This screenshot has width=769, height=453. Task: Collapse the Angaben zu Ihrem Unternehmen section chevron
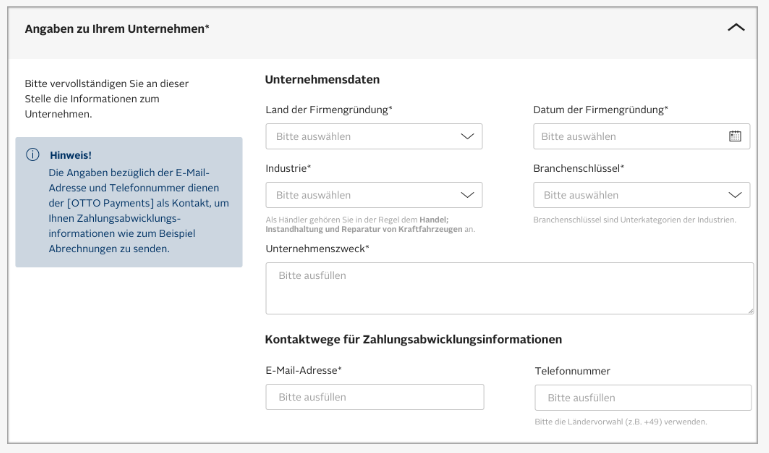(x=736, y=28)
